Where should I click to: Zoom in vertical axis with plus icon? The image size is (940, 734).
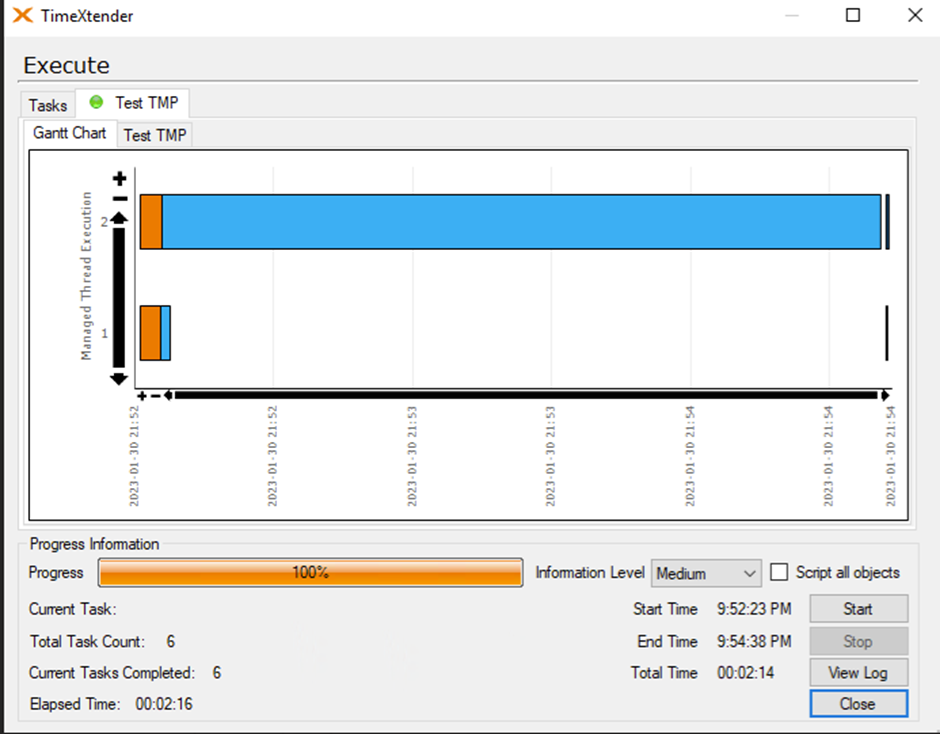[x=119, y=178]
